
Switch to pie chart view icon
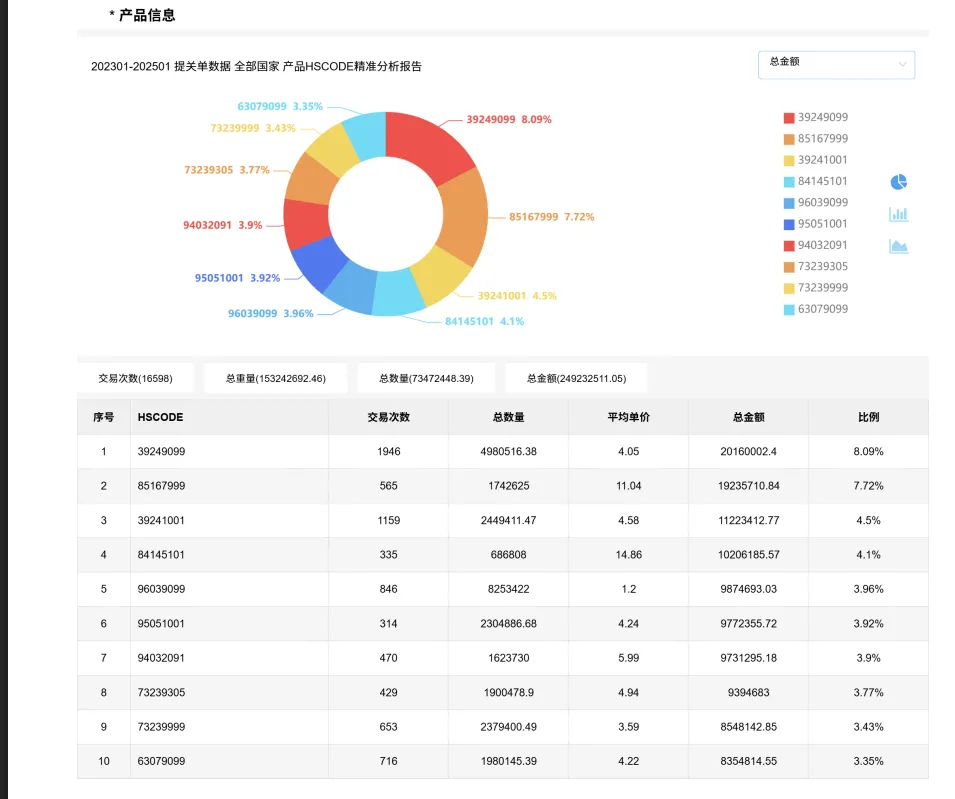point(898,182)
